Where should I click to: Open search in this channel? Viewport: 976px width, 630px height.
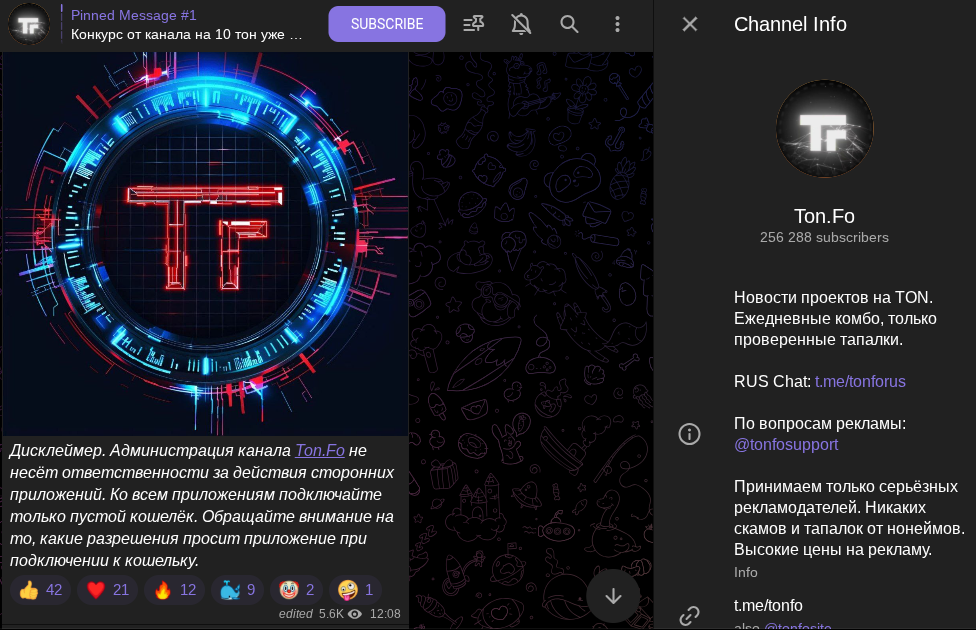pyautogui.click(x=569, y=24)
